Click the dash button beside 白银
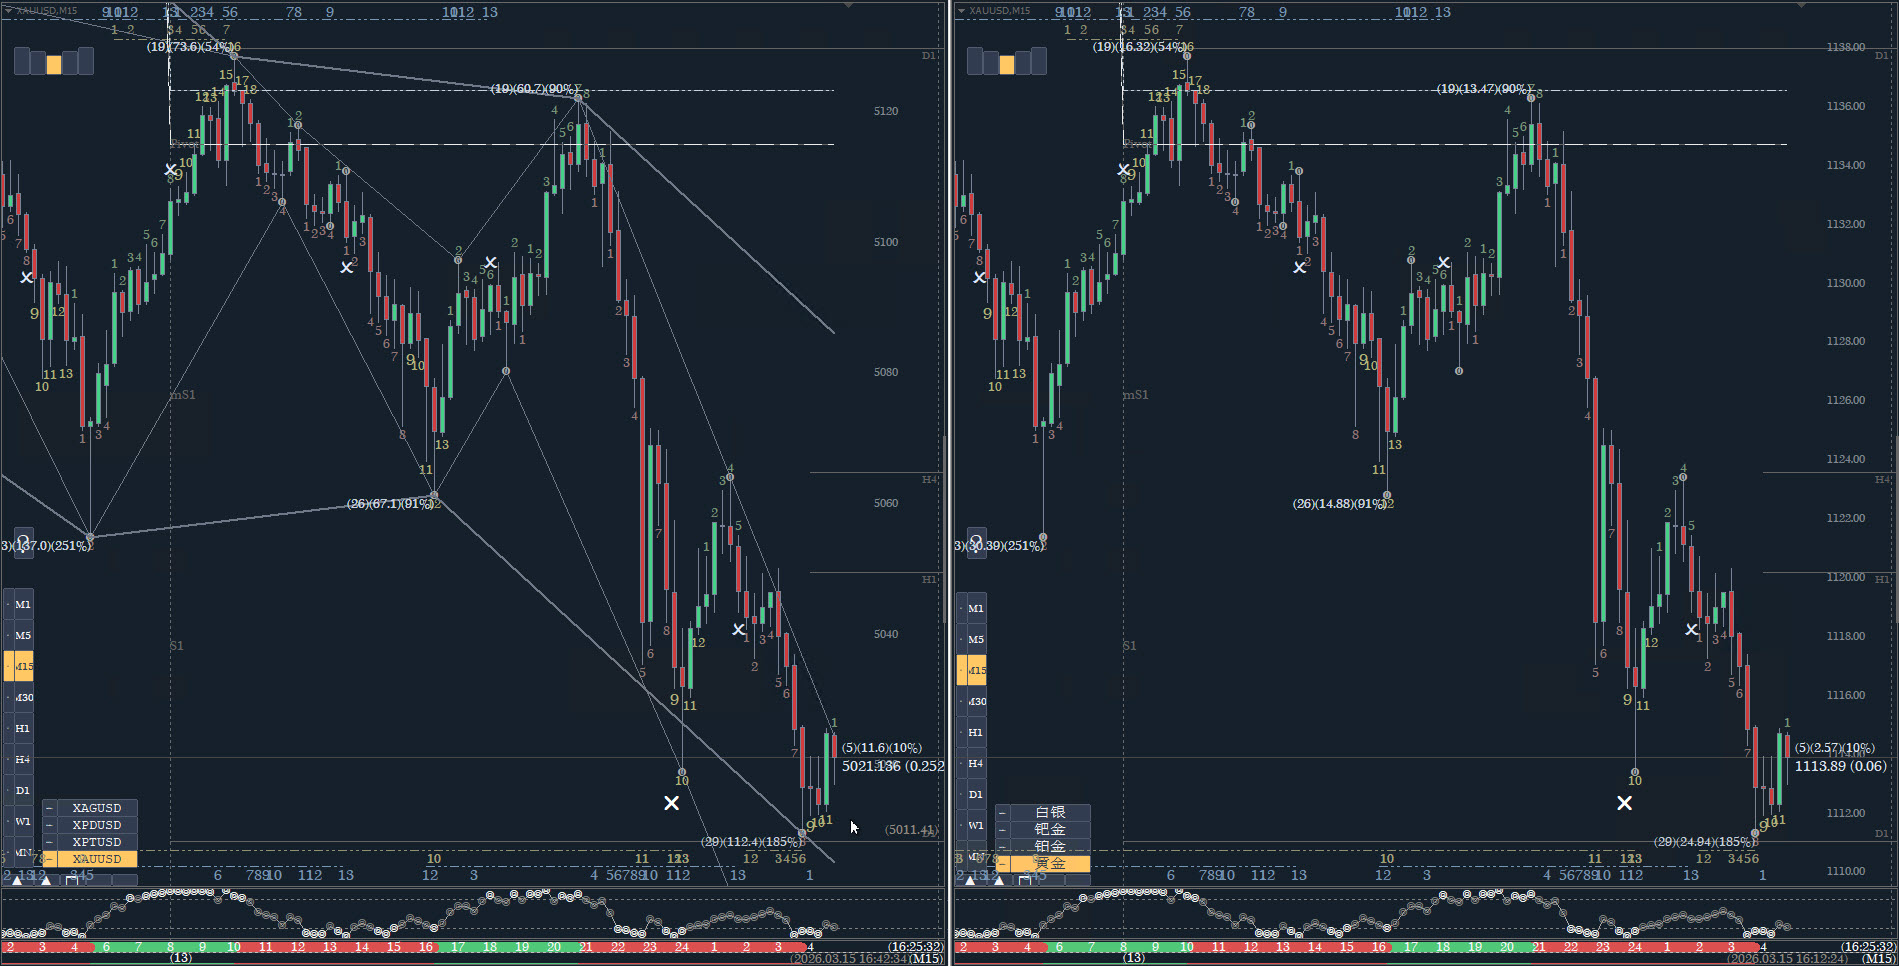This screenshot has width=1899, height=966. pos(1002,812)
